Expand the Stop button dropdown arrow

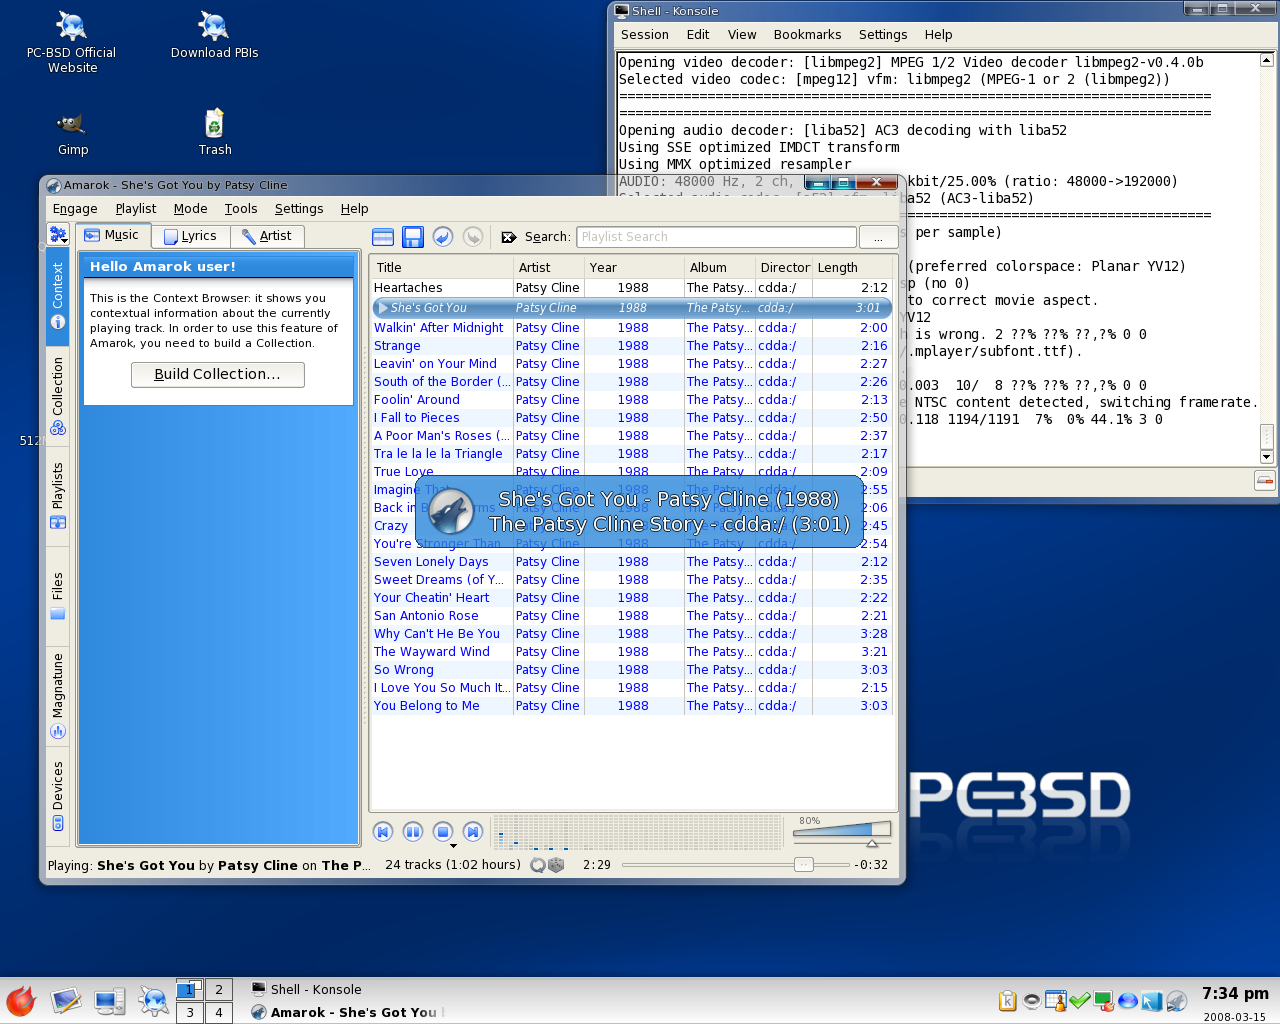tap(453, 846)
